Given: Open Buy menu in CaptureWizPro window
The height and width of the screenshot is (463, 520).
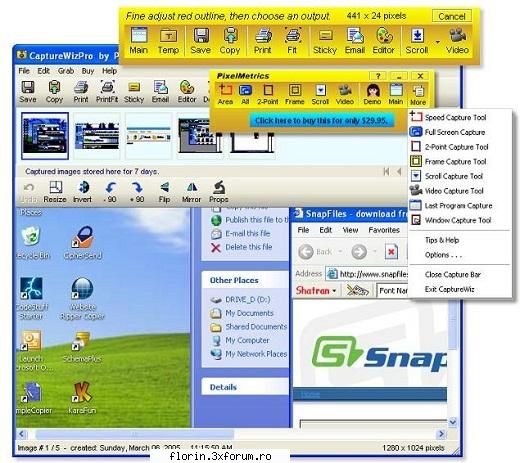Looking at the screenshot, I should tap(88, 71).
